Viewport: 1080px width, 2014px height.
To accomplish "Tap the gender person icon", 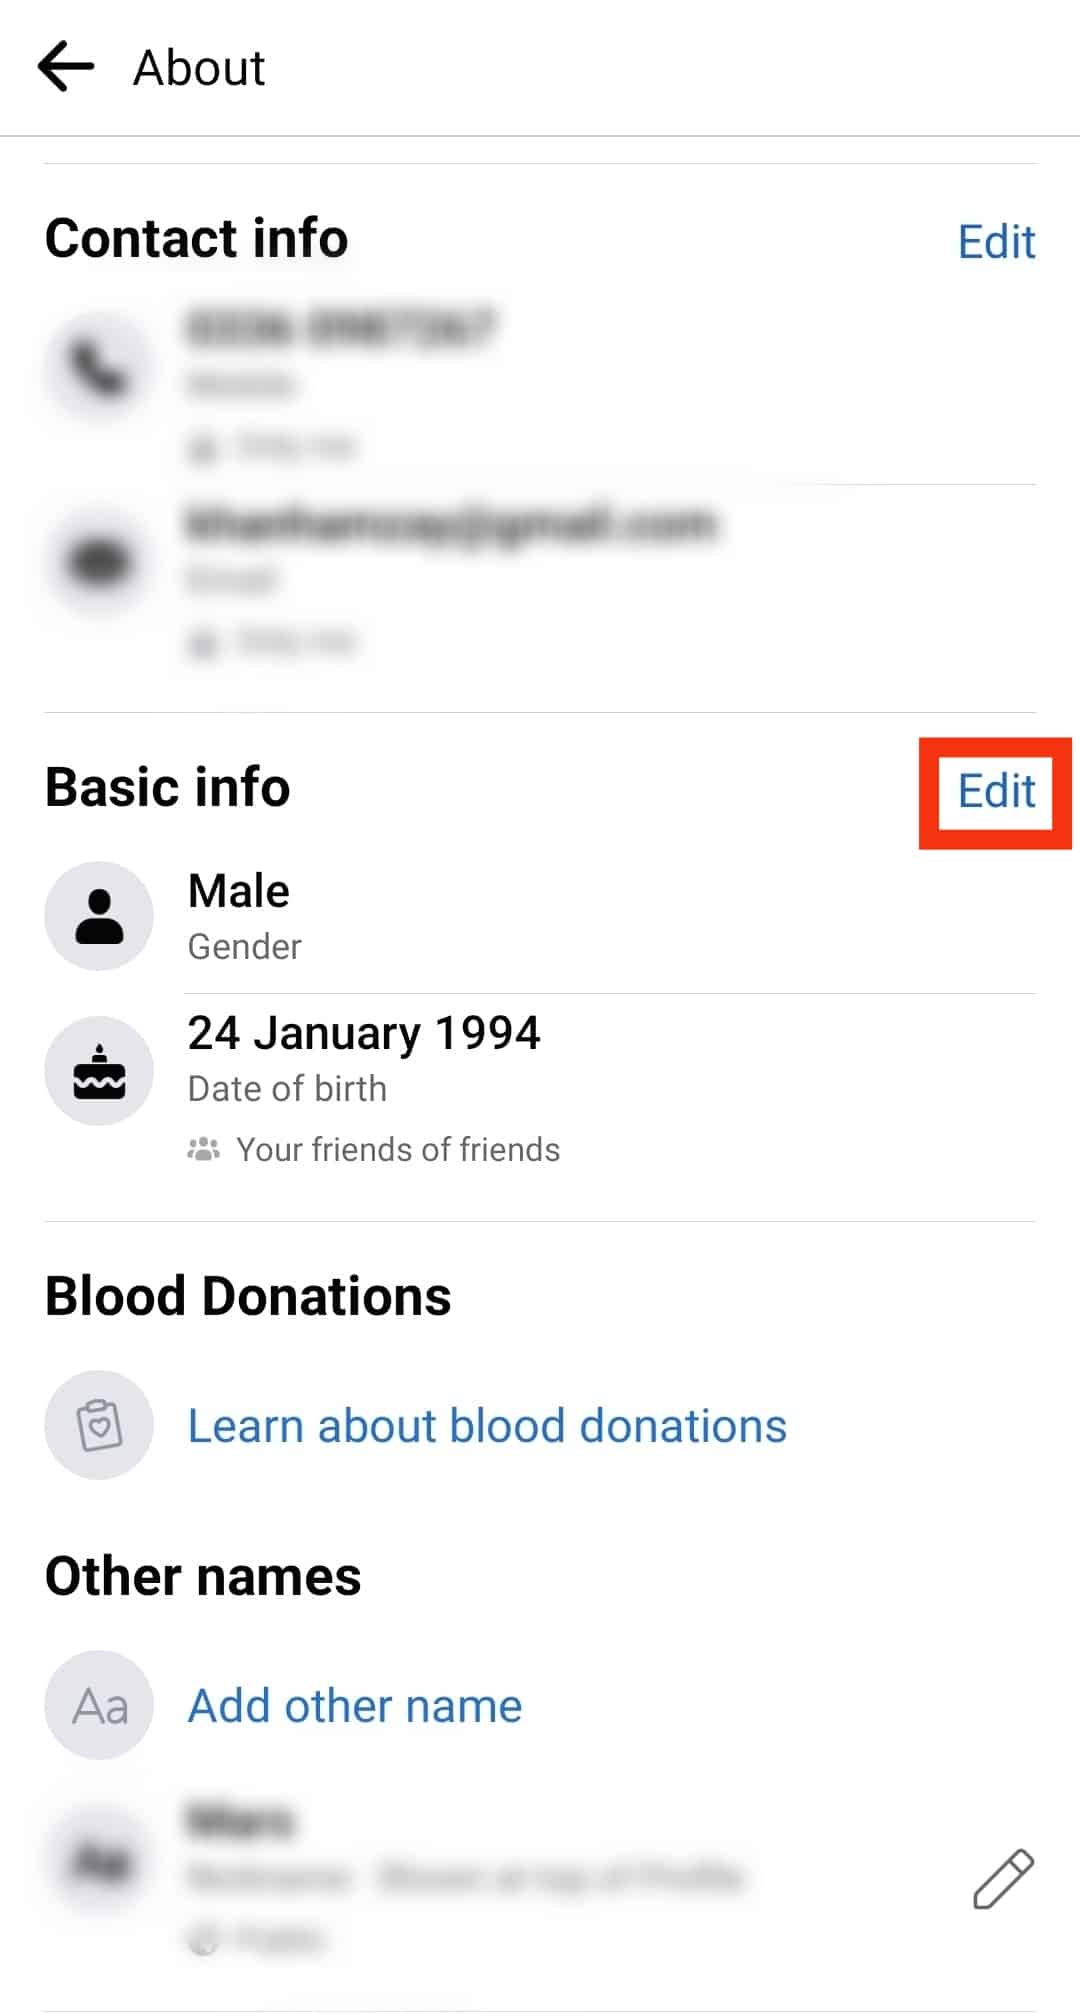I will tap(99, 916).
